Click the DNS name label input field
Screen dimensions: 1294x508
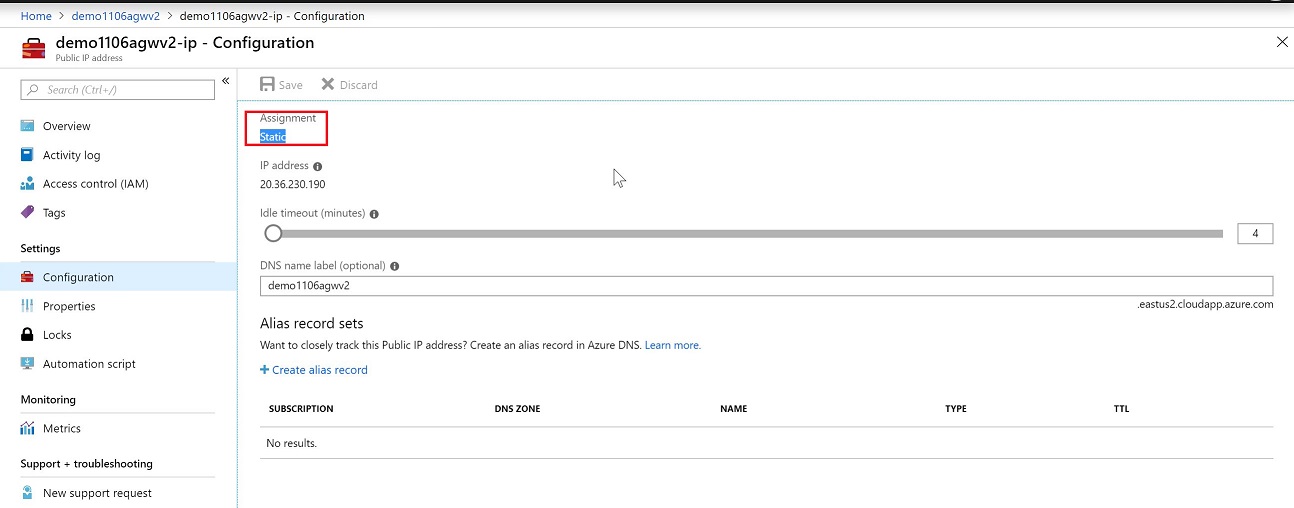766,286
